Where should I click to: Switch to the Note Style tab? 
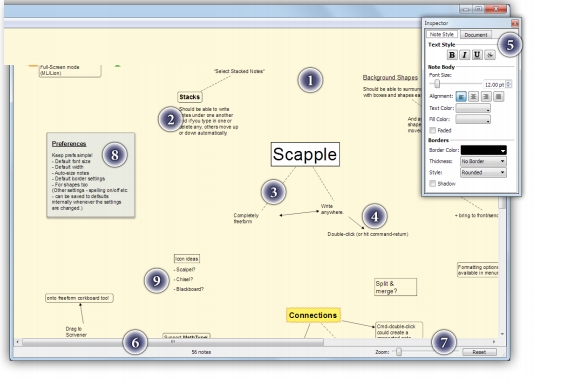[442, 34]
